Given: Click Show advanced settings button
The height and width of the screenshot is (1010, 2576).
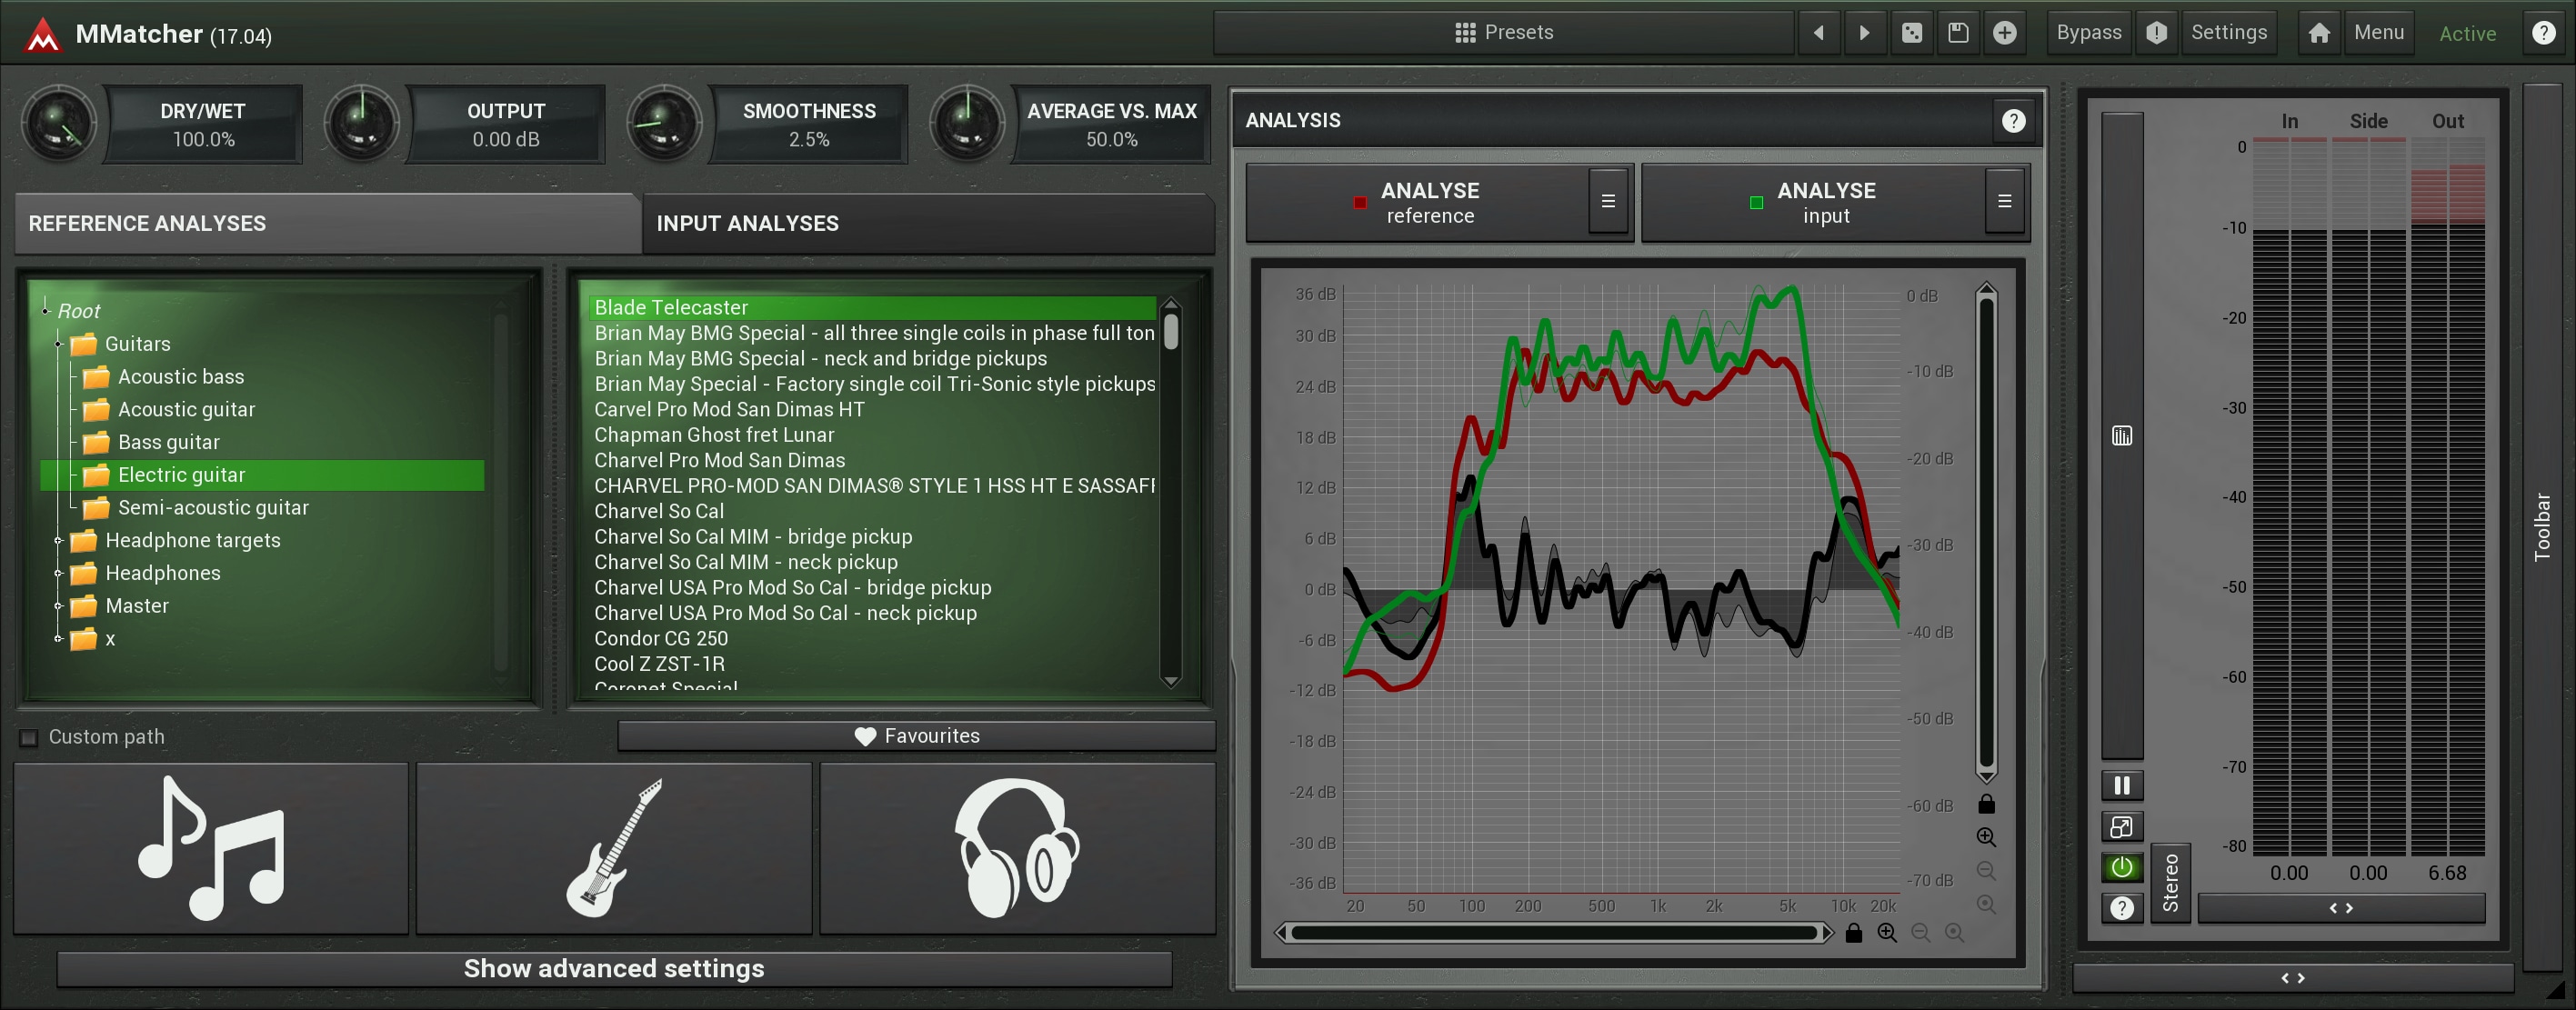Looking at the screenshot, I should [x=614, y=968].
